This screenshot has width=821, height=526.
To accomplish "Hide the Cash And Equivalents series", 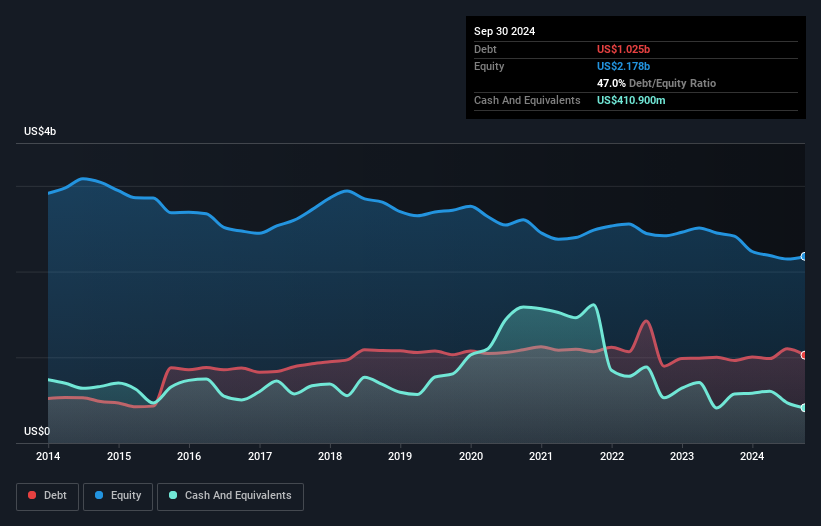I will click(x=230, y=496).
